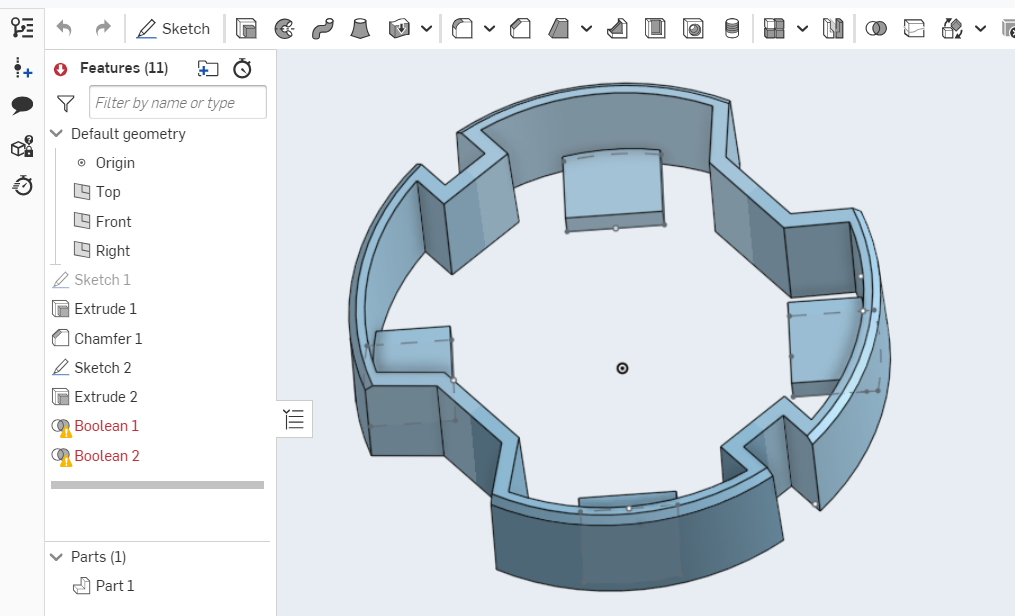Click the gray rollback bar below Boolean 2
Image resolution: width=1015 pixels, height=616 pixels.
coord(157,485)
